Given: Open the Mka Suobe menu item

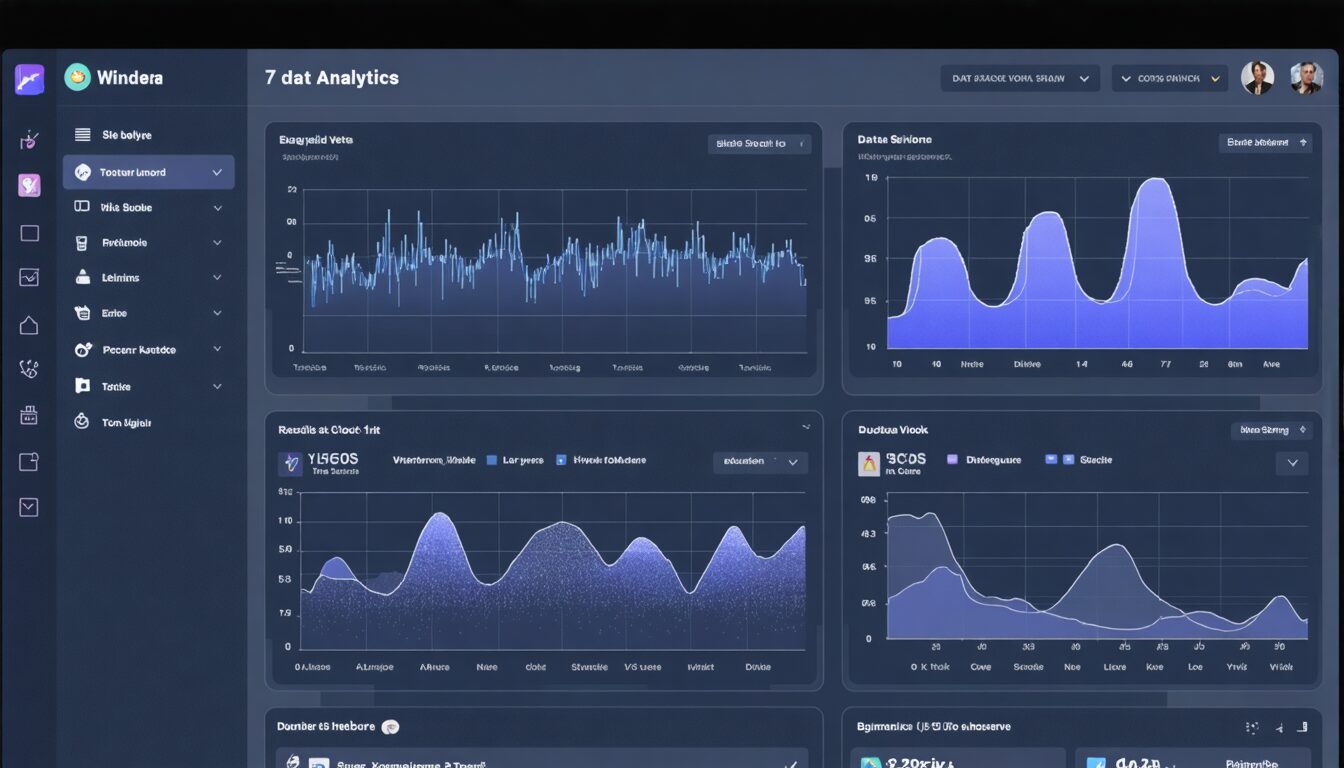Looking at the screenshot, I should (x=148, y=207).
